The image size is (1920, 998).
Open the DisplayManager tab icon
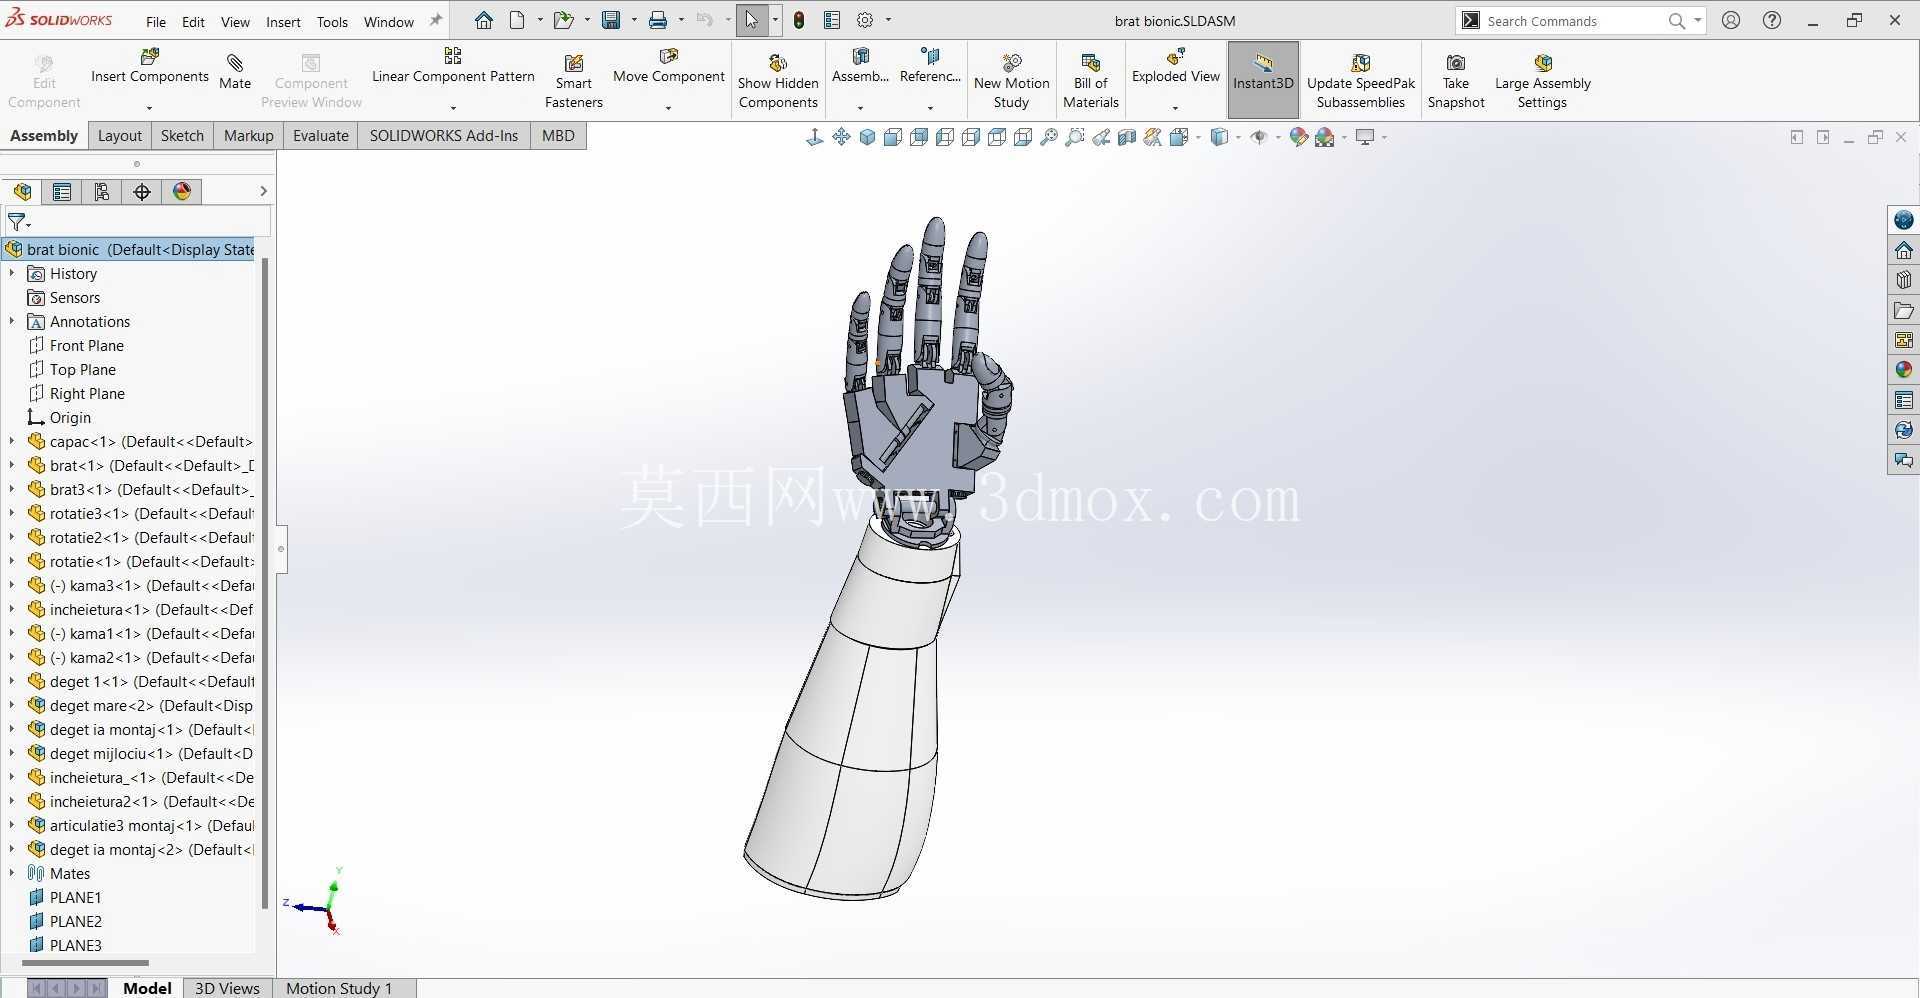(x=182, y=192)
